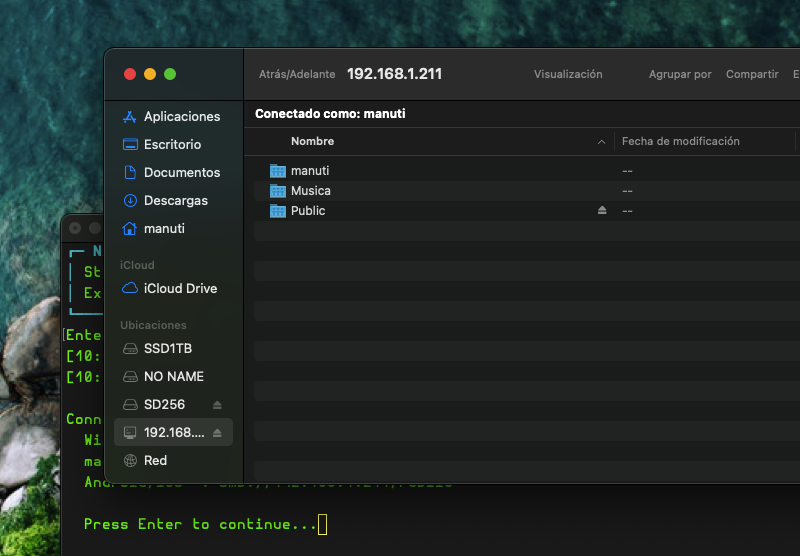Eject the SD256 volume
Viewport: 800px width, 556px height.
point(217,405)
